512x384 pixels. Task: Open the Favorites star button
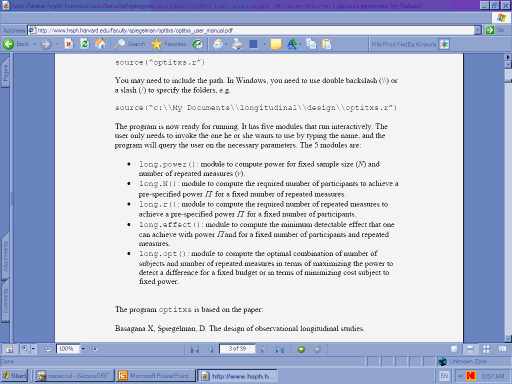pos(168,44)
